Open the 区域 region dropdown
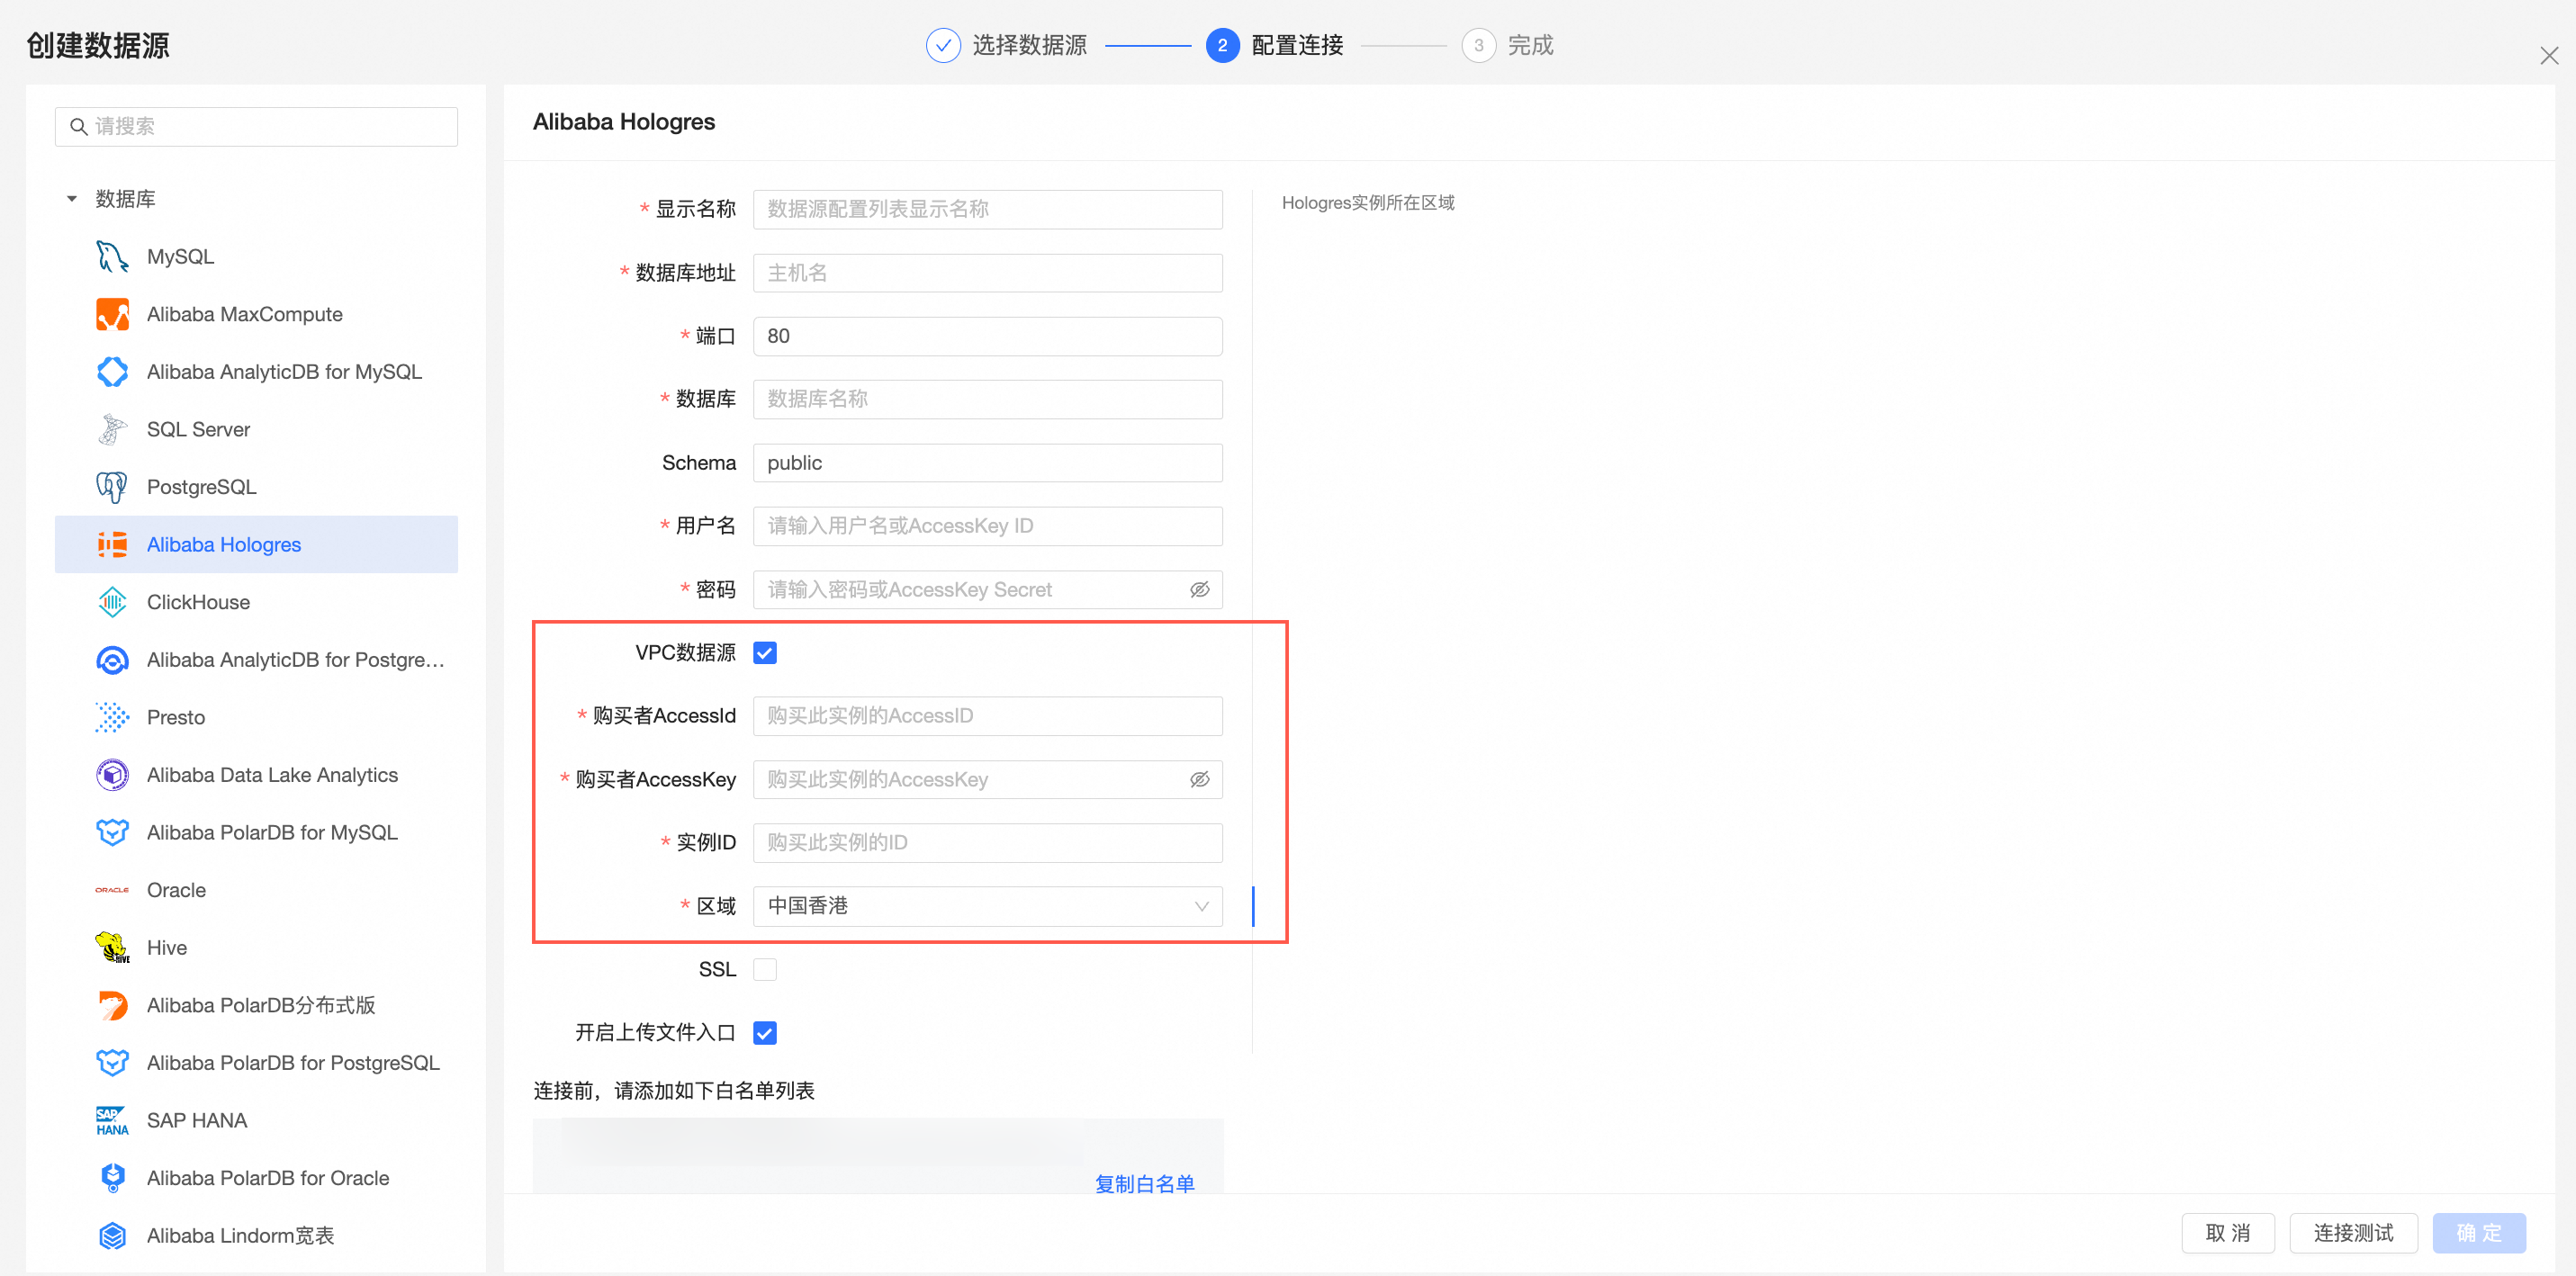The height and width of the screenshot is (1276, 2576). coord(987,906)
